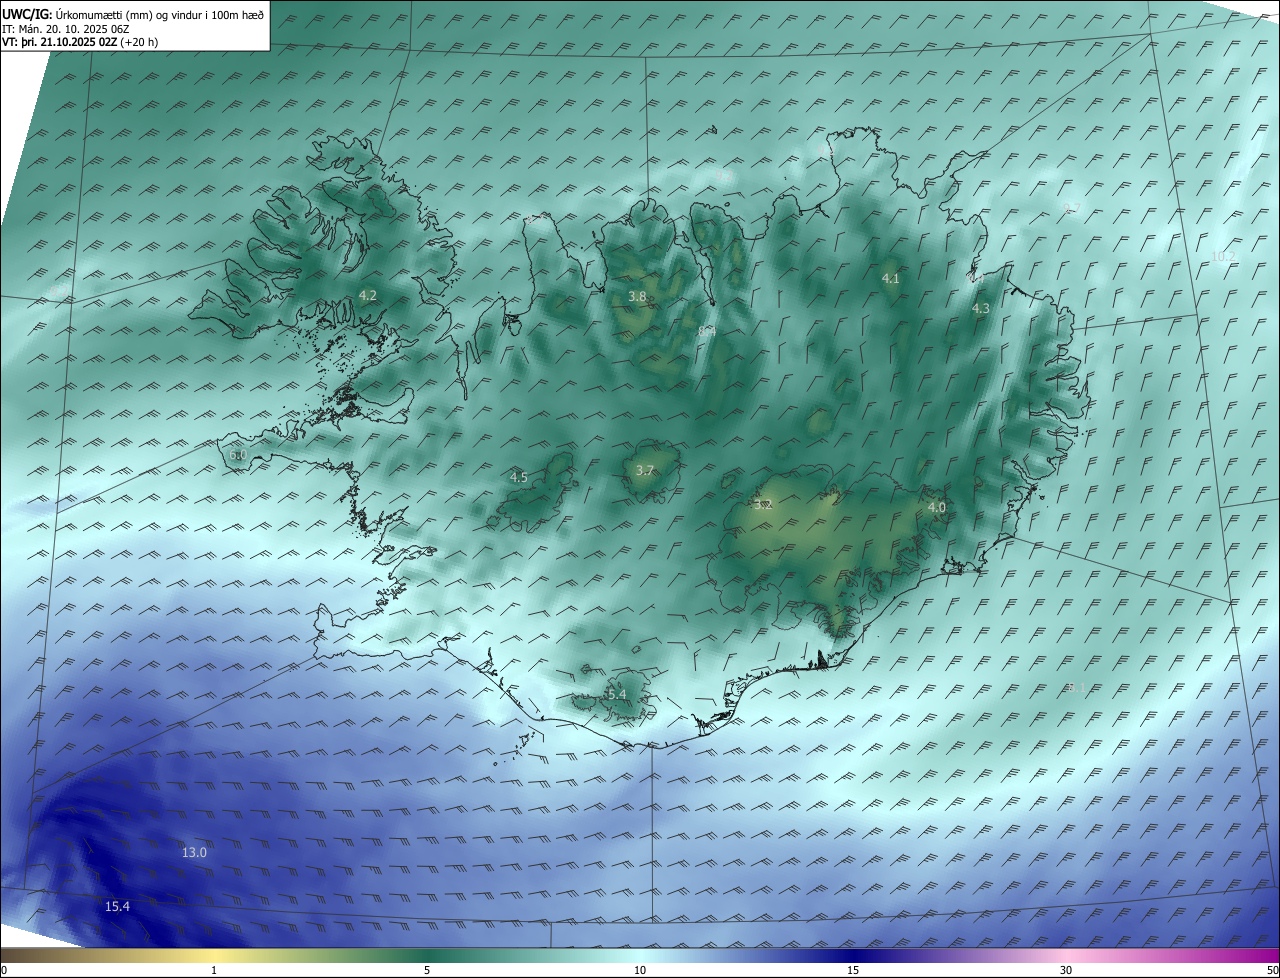1280x978 pixels.
Task: Click the 4.3 value on the map
Action: [x=980, y=309]
